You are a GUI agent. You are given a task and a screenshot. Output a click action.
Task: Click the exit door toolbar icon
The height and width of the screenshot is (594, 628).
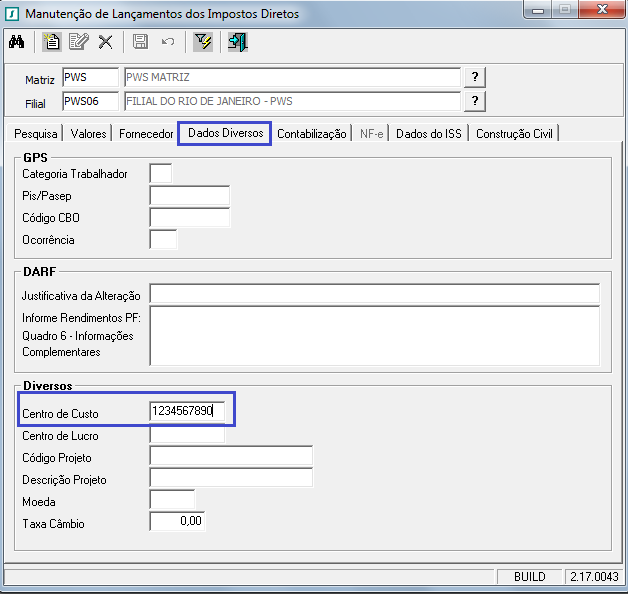238,42
